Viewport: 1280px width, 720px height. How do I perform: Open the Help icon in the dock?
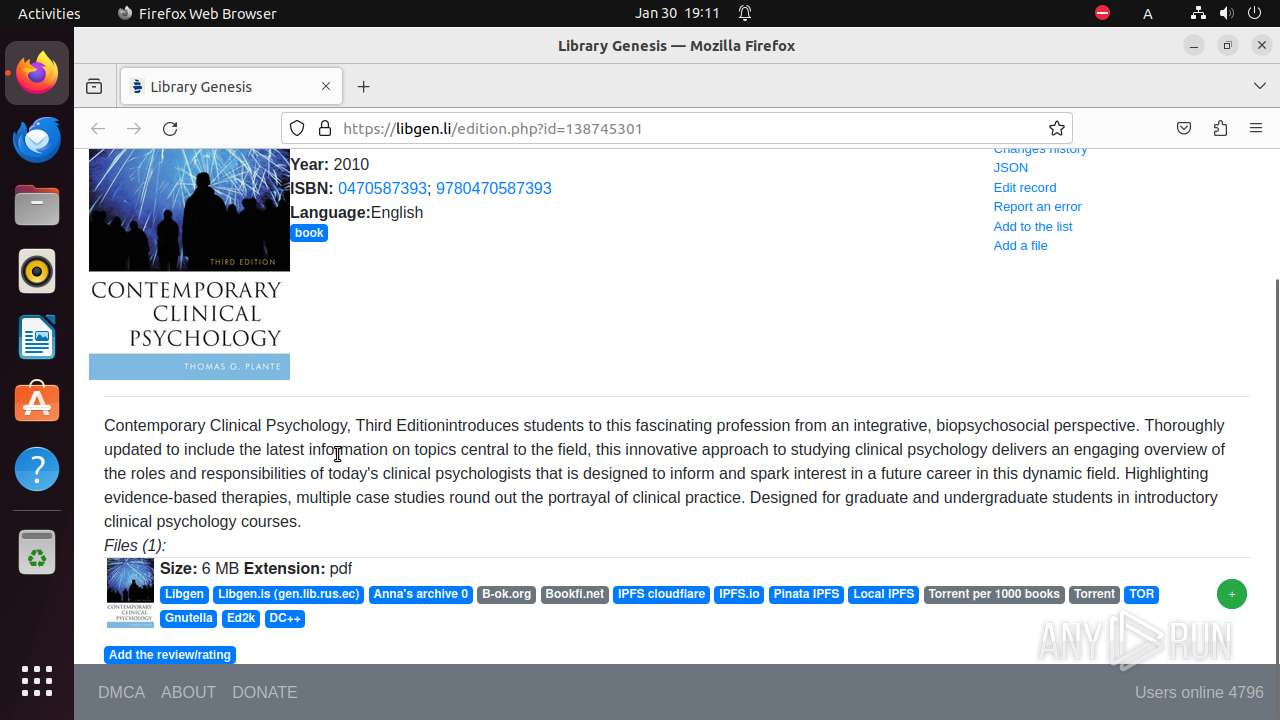(x=37, y=469)
